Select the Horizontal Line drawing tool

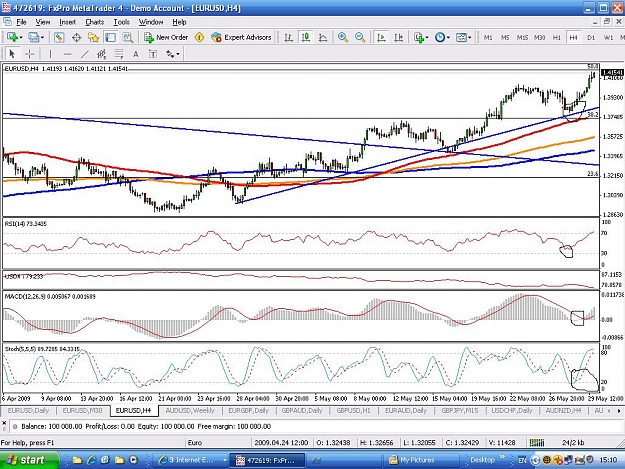tap(67, 54)
